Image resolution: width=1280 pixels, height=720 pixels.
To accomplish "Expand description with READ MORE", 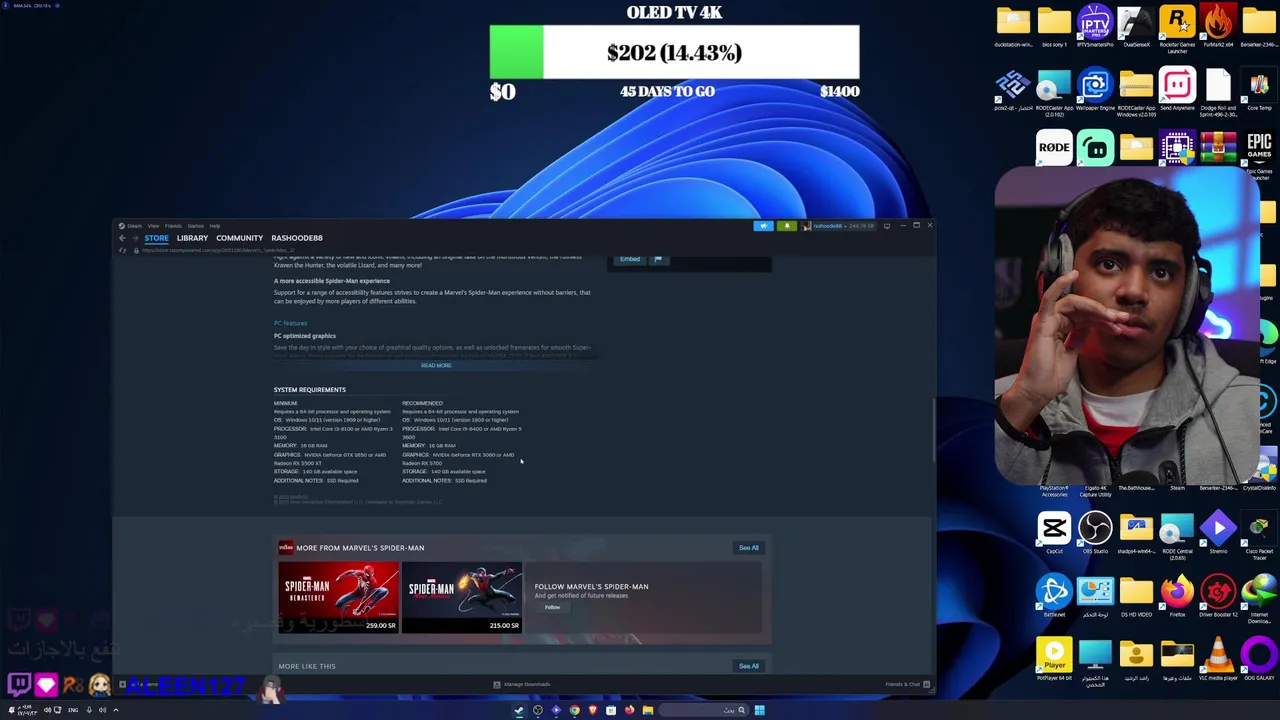I will [x=436, y=365].
